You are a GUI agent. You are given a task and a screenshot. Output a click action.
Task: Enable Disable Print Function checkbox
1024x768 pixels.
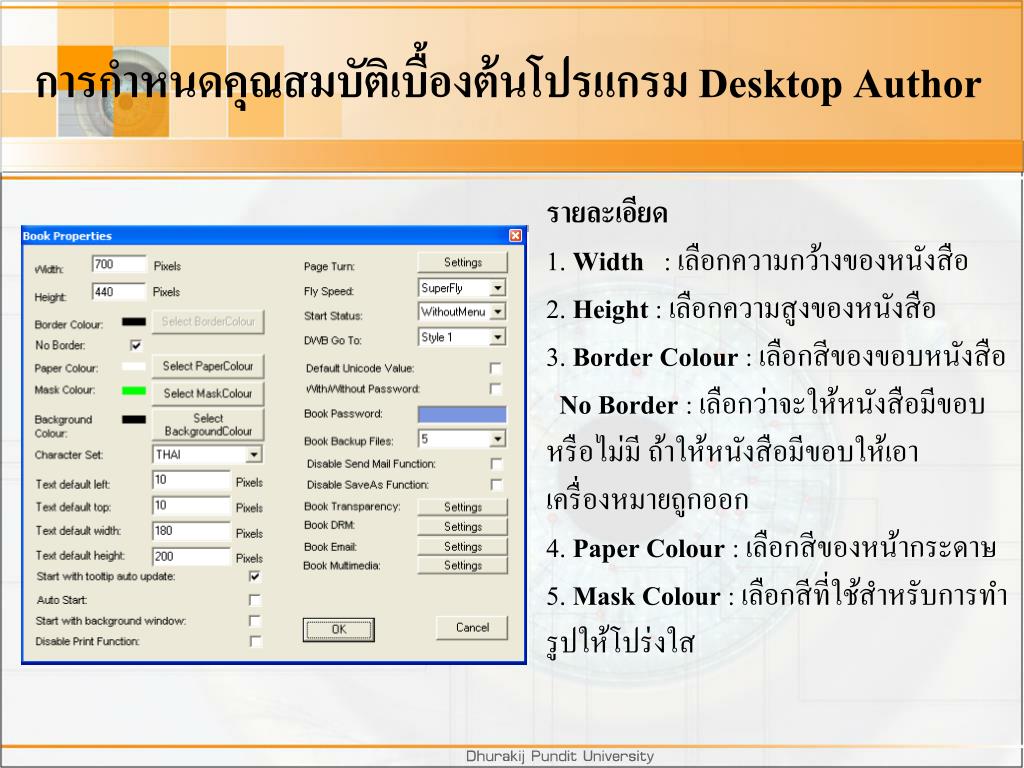coord(255,641)
